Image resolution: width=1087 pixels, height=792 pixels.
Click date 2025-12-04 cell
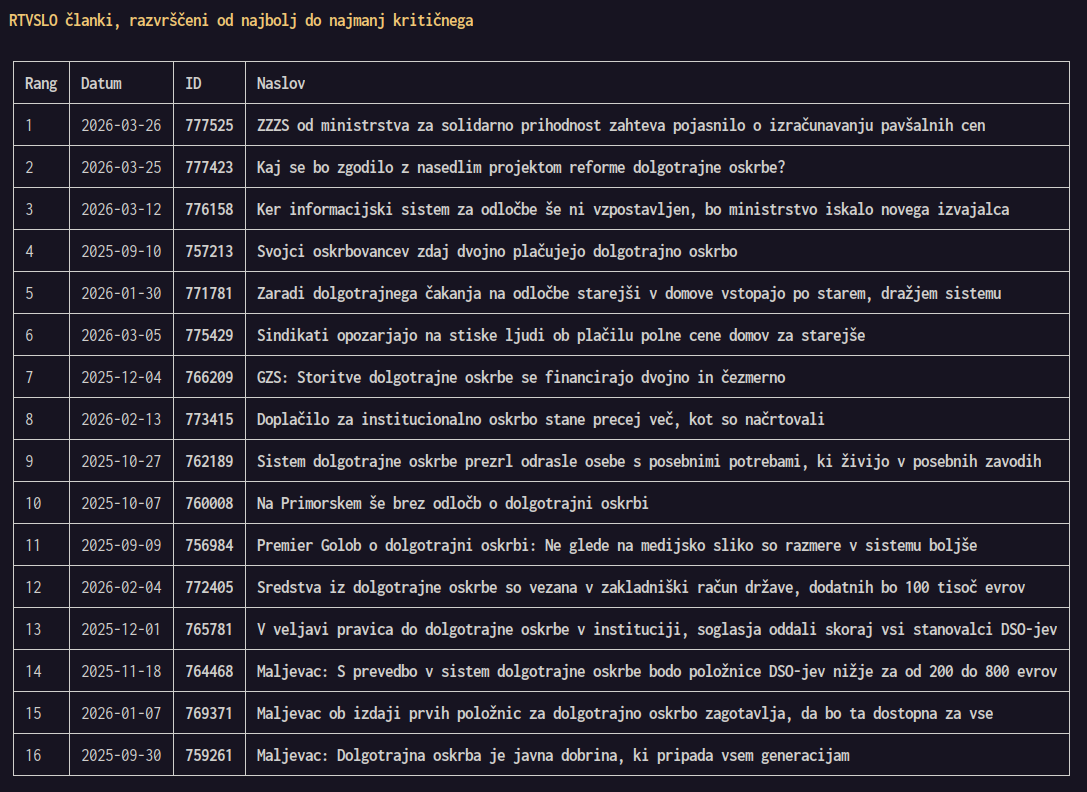coord(121,377)
